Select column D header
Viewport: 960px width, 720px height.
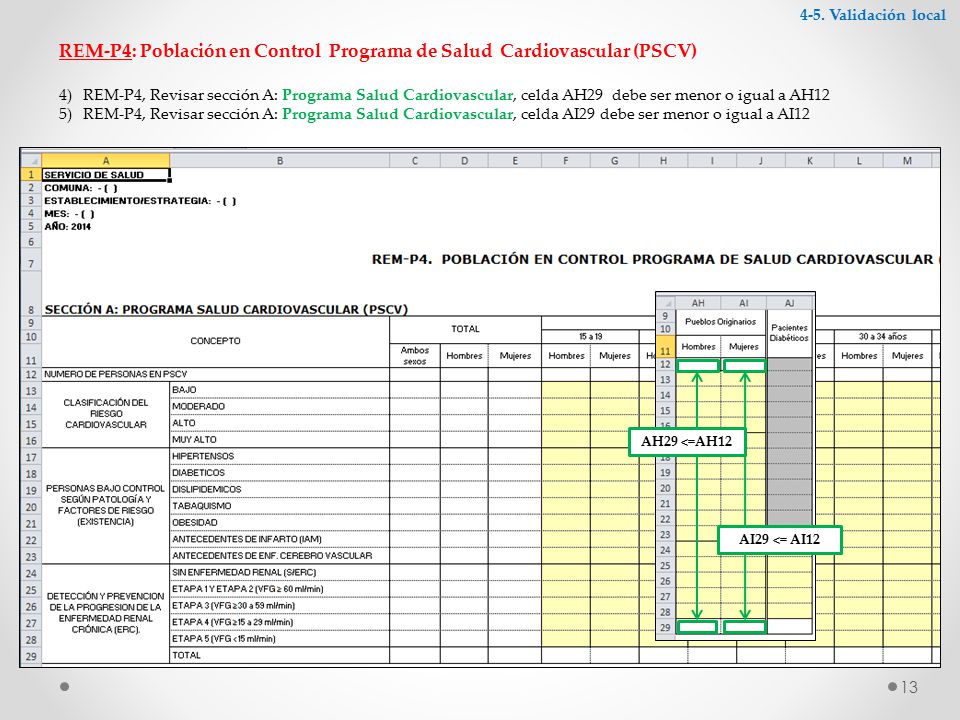coord(464,160)
